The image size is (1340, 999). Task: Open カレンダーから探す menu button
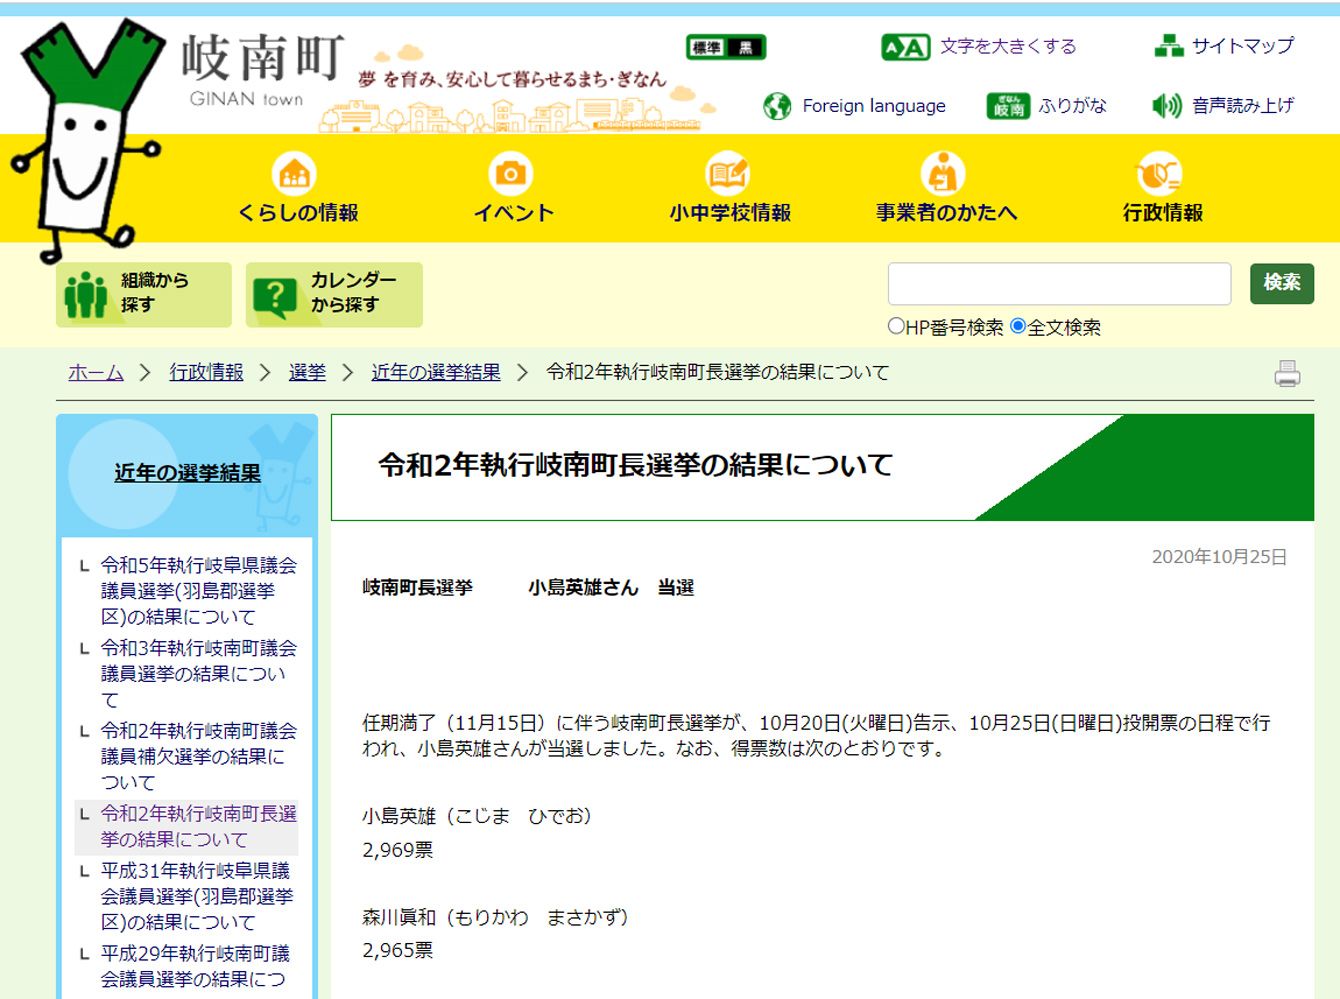click(x=334, y=294)
